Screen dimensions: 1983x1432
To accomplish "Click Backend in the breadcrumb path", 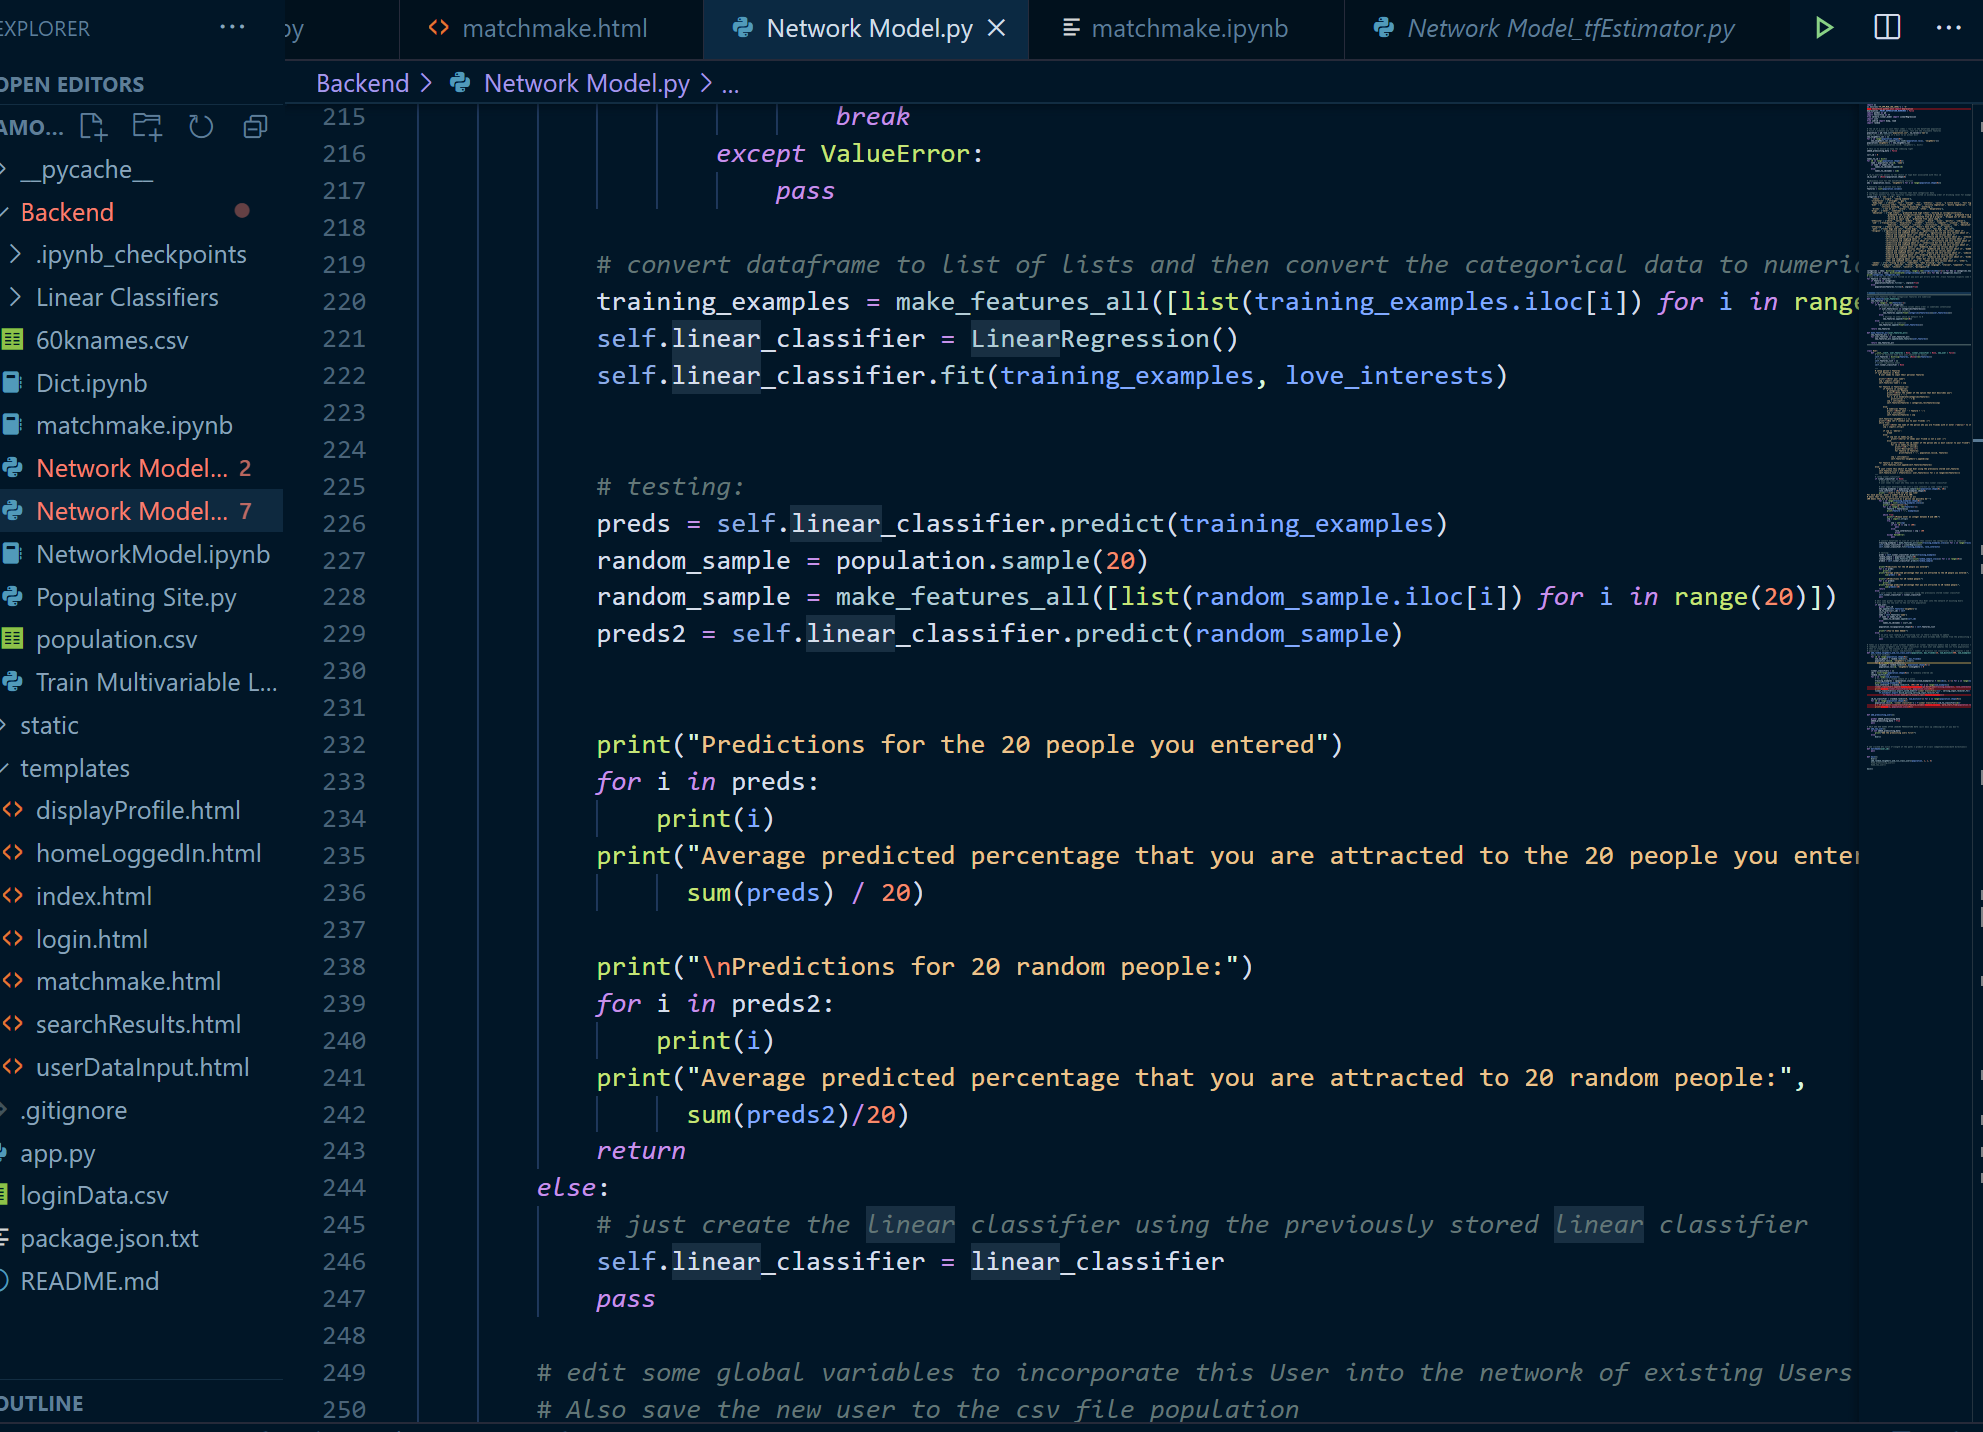I will point(362,83).
